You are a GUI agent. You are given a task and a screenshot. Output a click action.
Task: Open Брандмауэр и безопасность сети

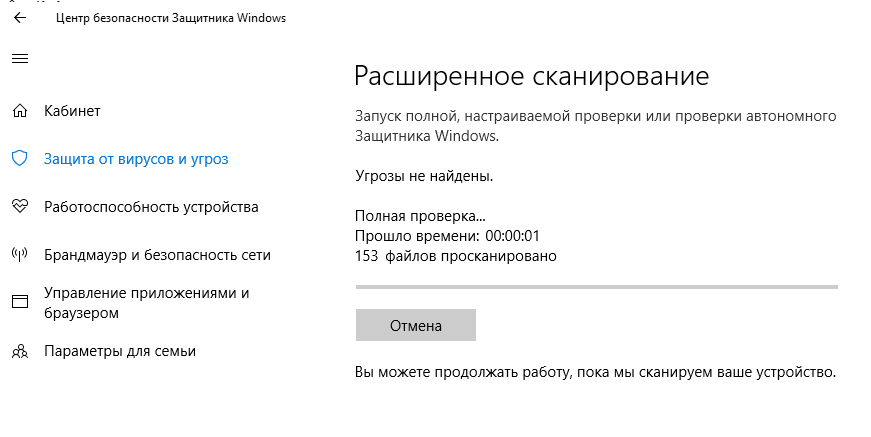(x=157, y=255)
